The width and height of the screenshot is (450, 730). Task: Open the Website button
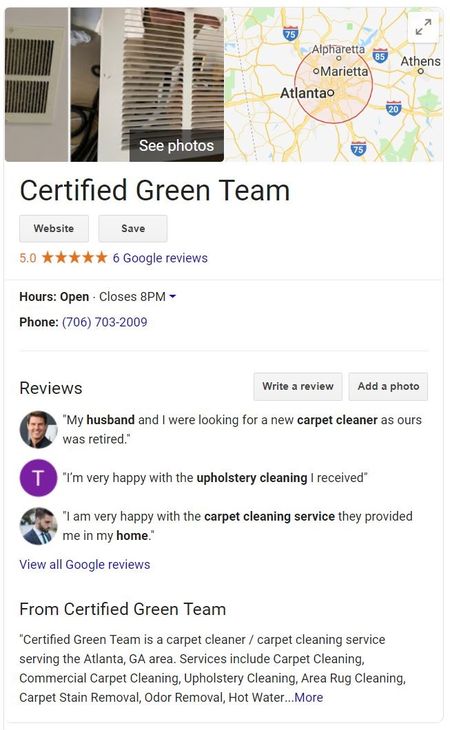54,229
